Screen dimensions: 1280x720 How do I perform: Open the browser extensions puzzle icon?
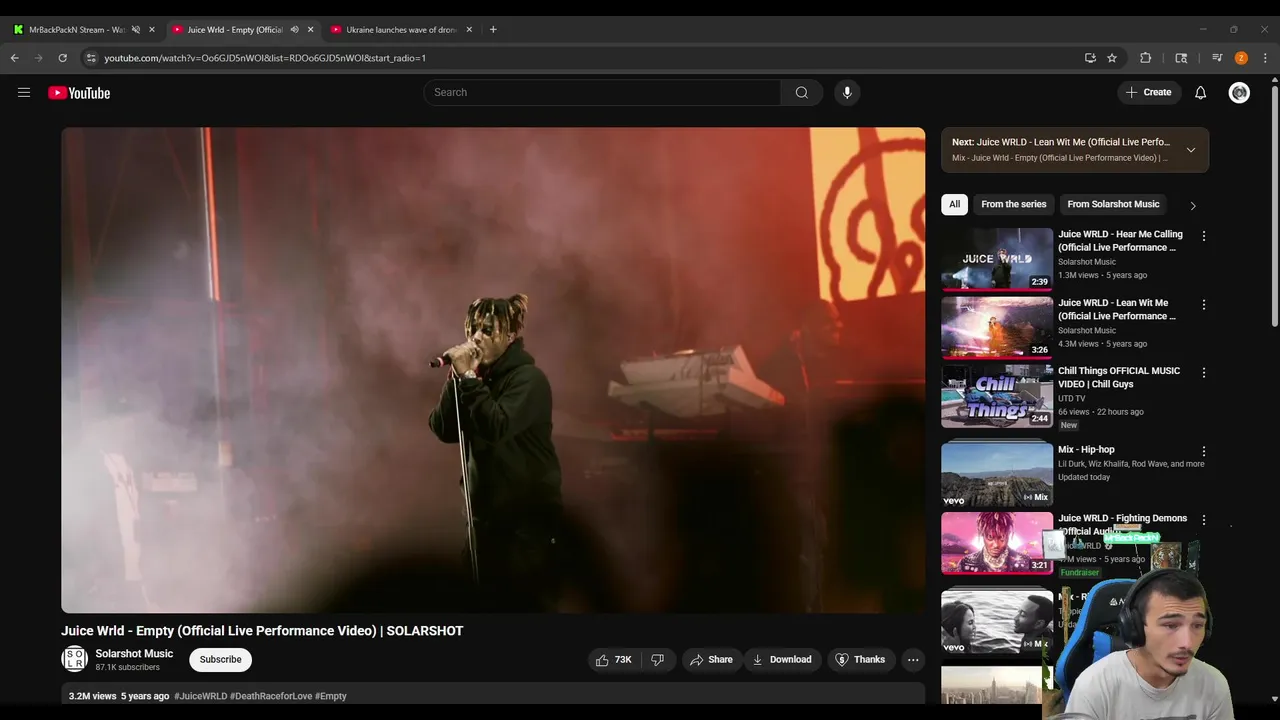coord(1146,58)
